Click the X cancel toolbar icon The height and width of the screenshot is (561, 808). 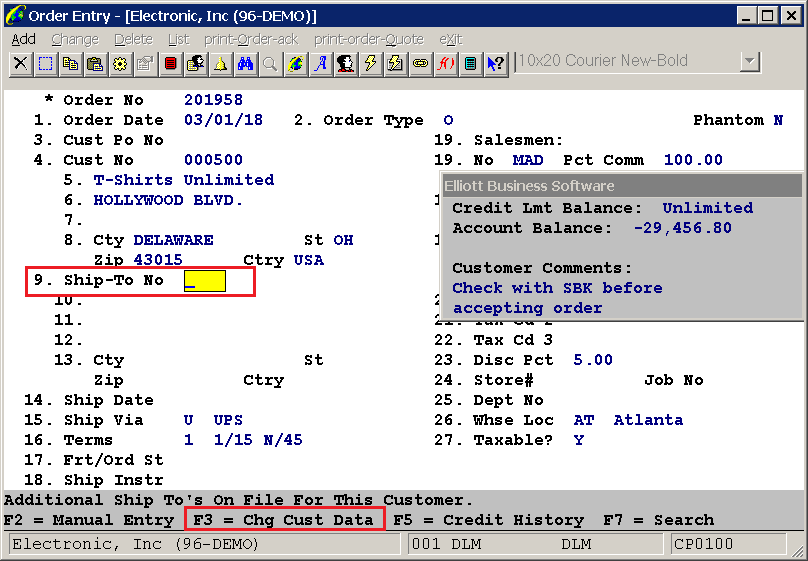pos(21,64)
